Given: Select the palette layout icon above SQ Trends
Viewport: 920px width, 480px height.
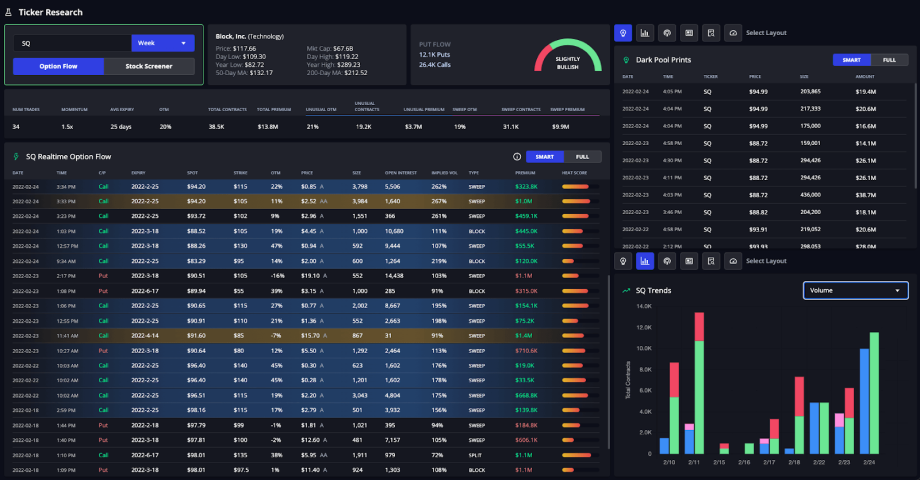Looking at the screenshot, I should click(667, 261).
